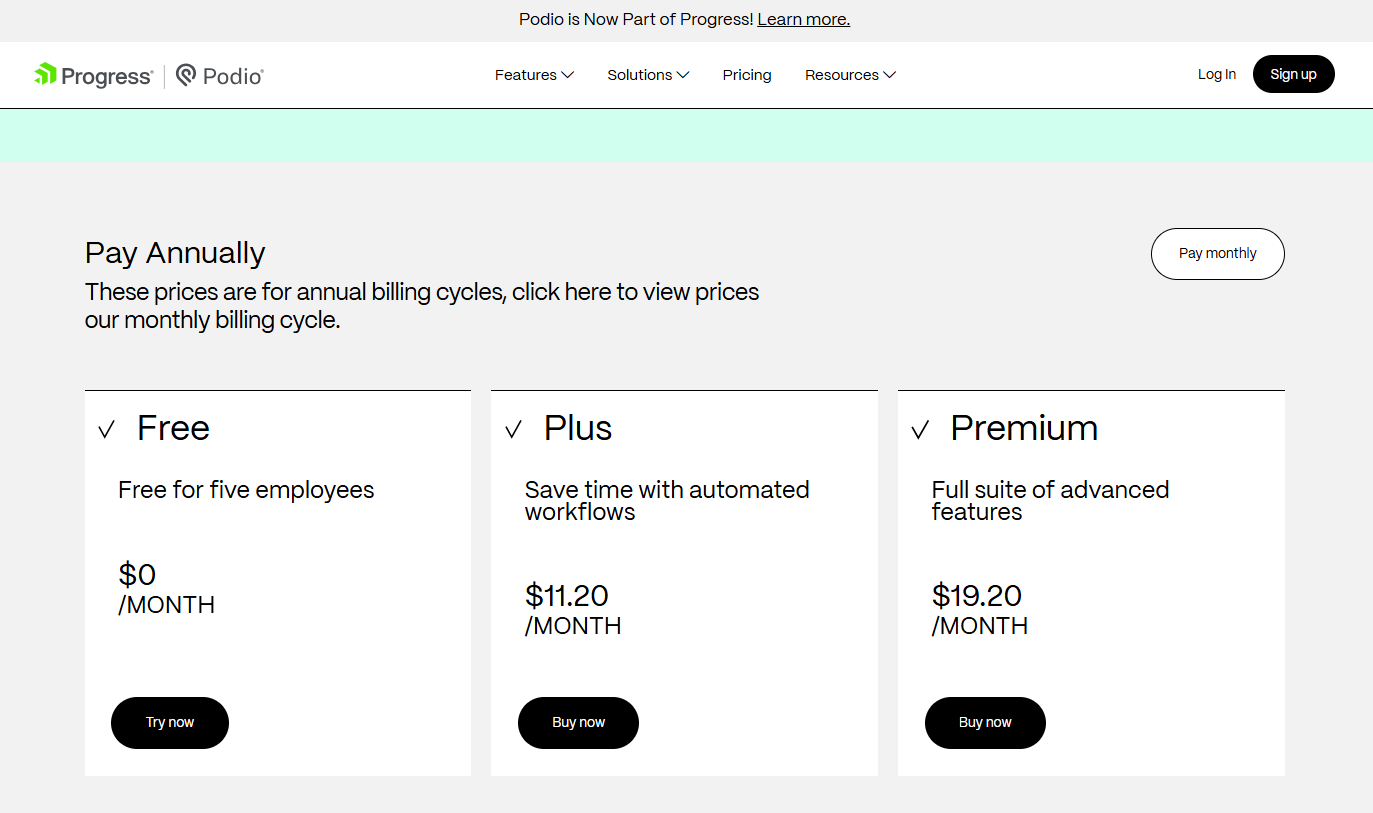
Task: Click Buy now for Plus plan
Action: tap(578, 722)
